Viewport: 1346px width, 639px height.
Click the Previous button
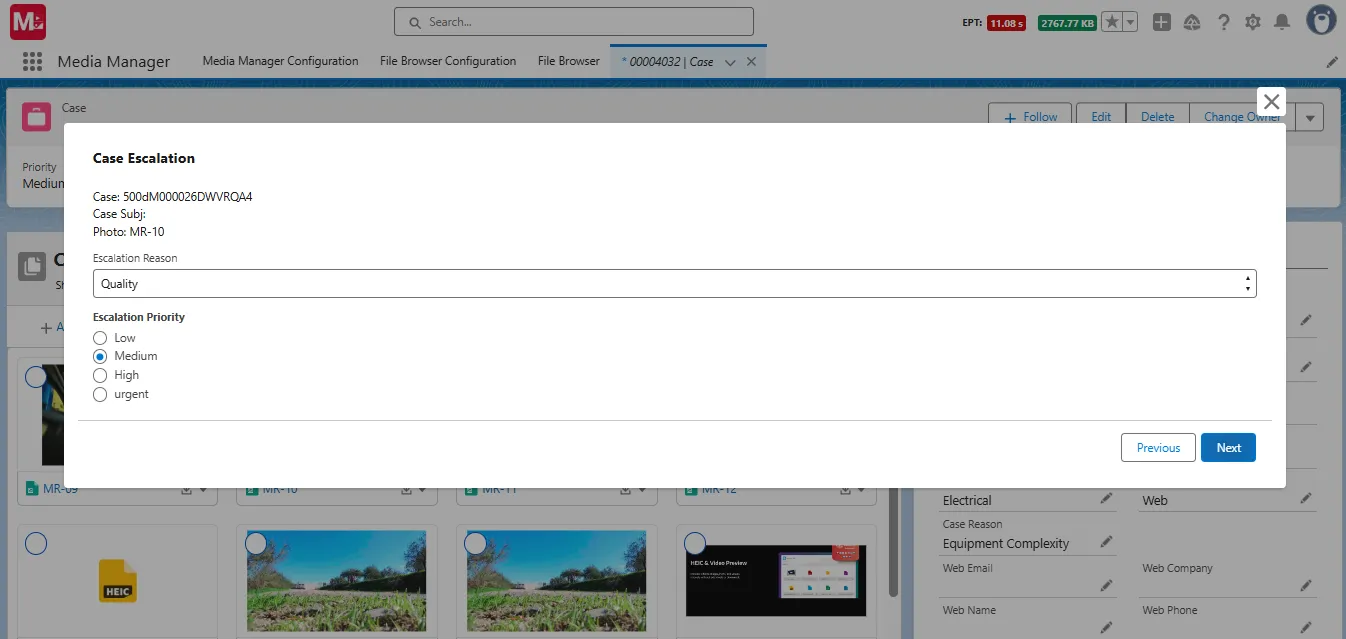1158,447
